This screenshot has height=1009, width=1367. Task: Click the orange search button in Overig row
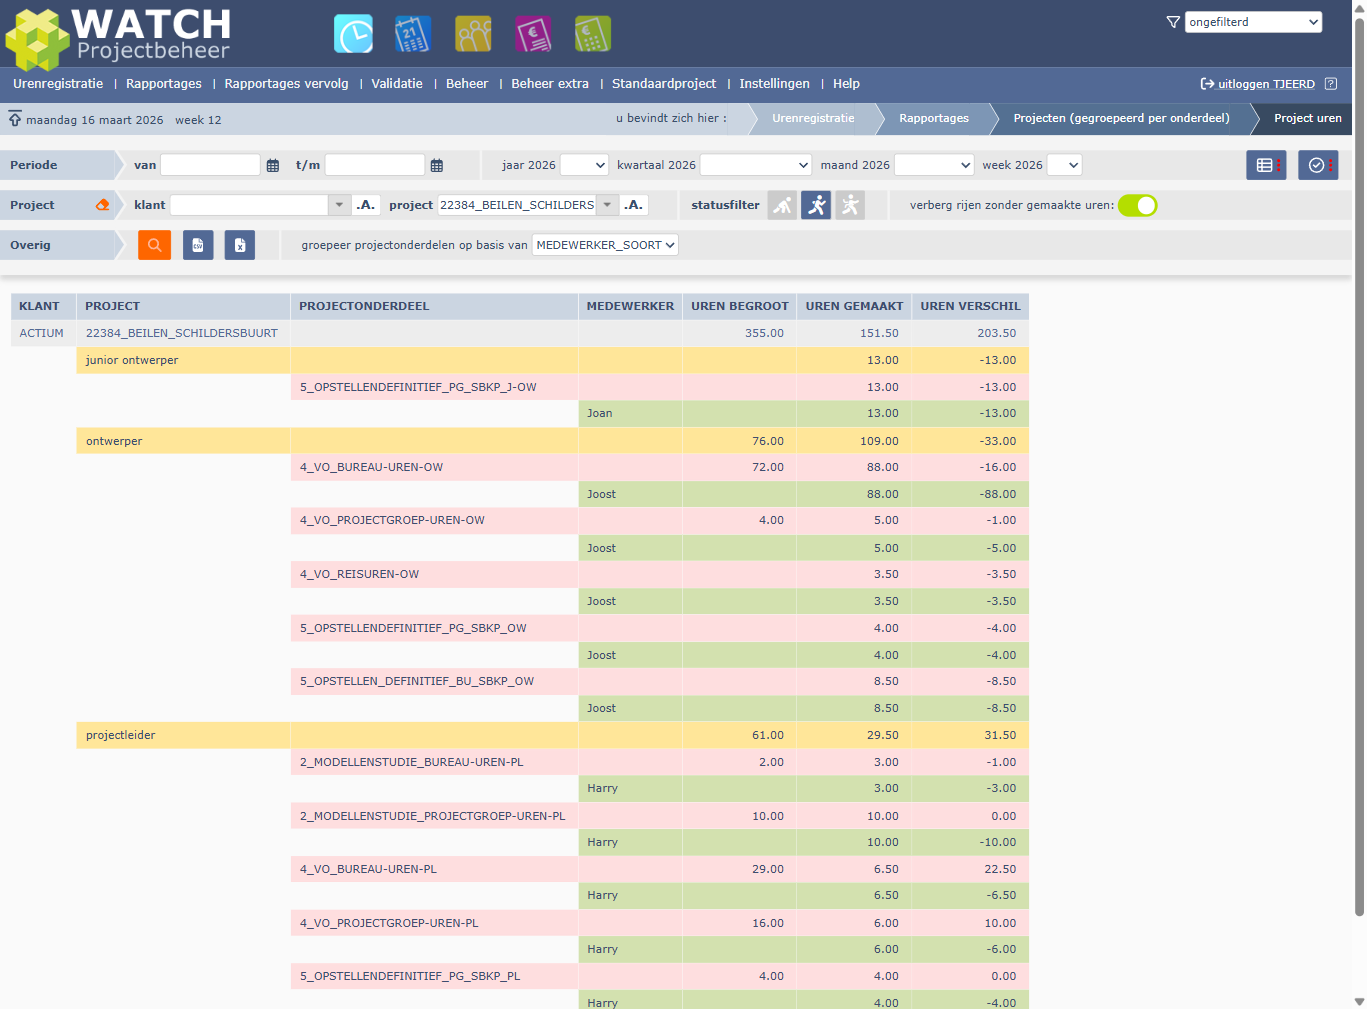154,245
